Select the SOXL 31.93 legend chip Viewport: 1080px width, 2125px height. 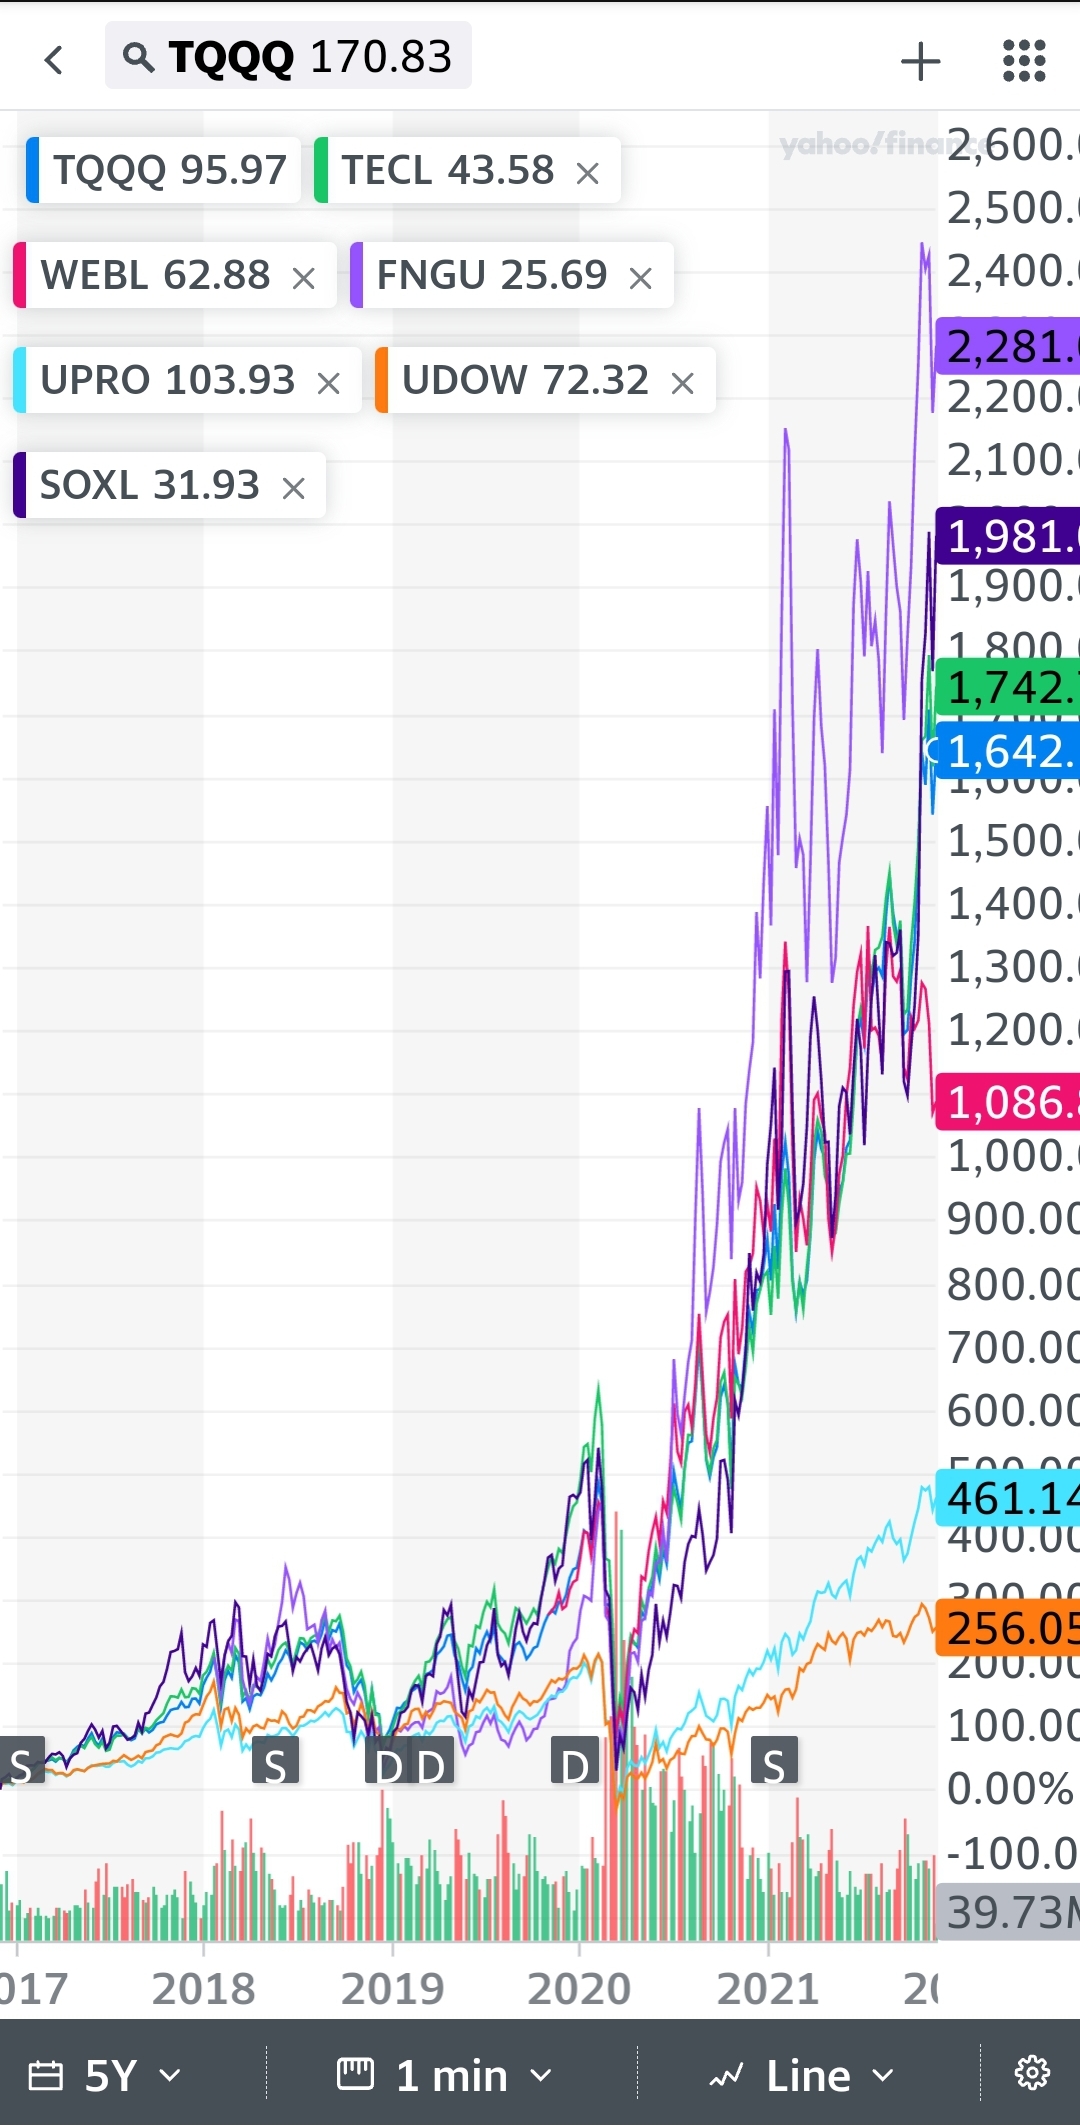(169, 485)
